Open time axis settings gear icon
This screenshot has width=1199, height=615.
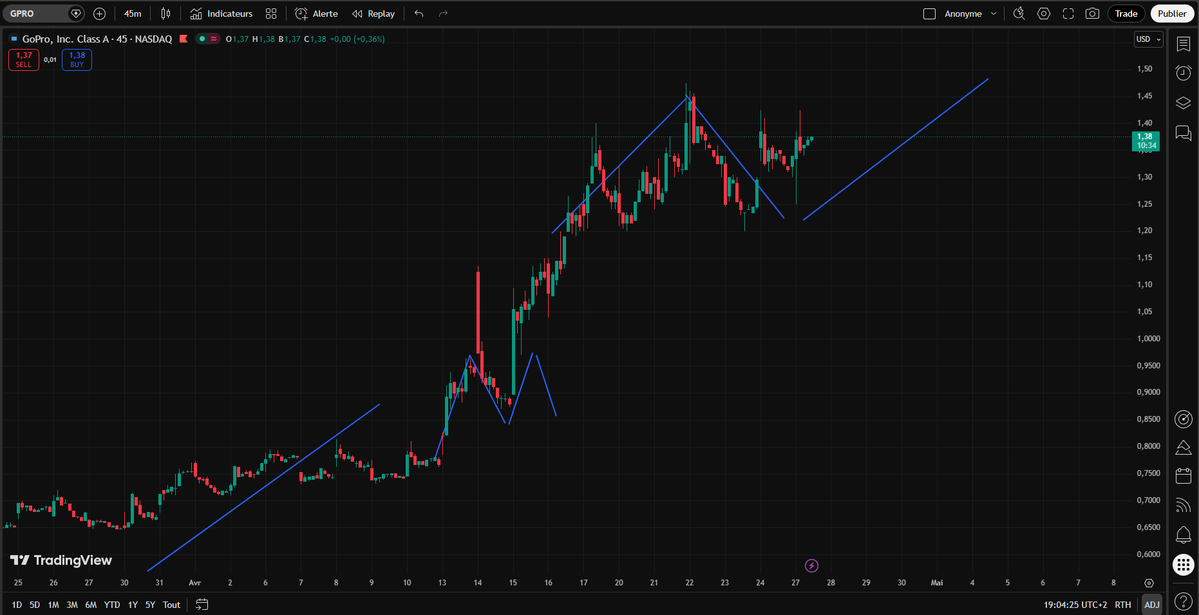(1149, 582)
